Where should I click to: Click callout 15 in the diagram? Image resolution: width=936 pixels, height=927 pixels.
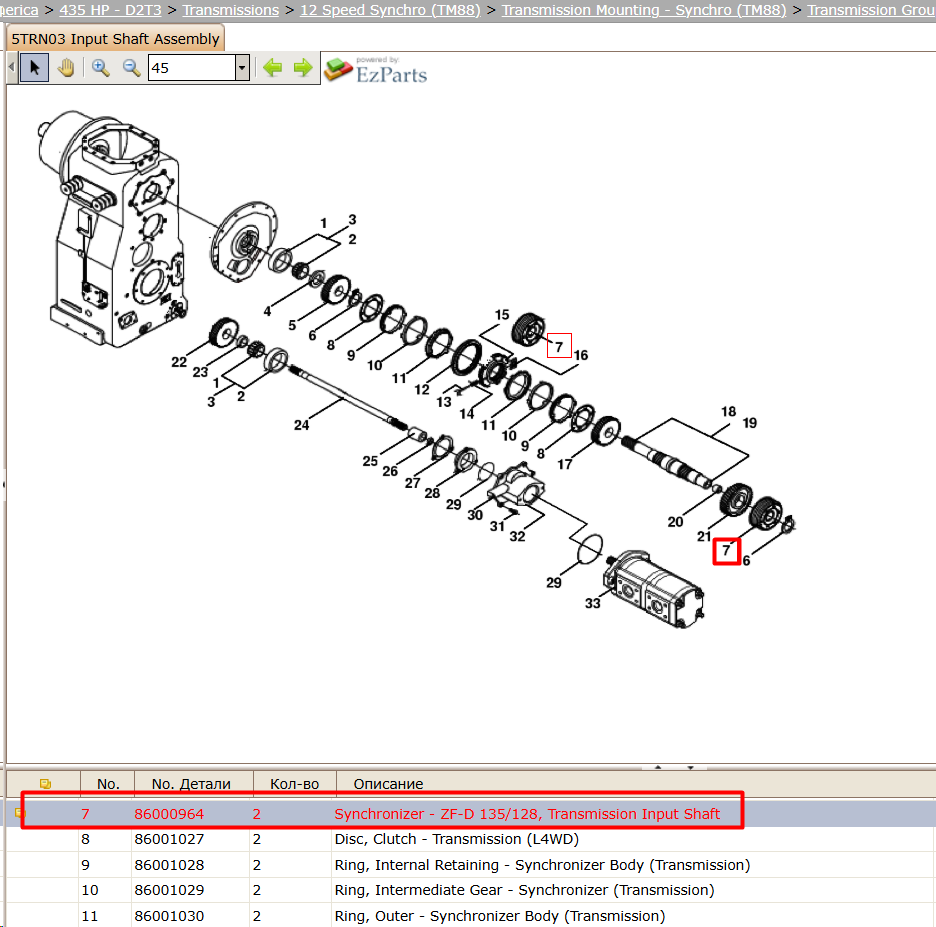coord(502,315)
